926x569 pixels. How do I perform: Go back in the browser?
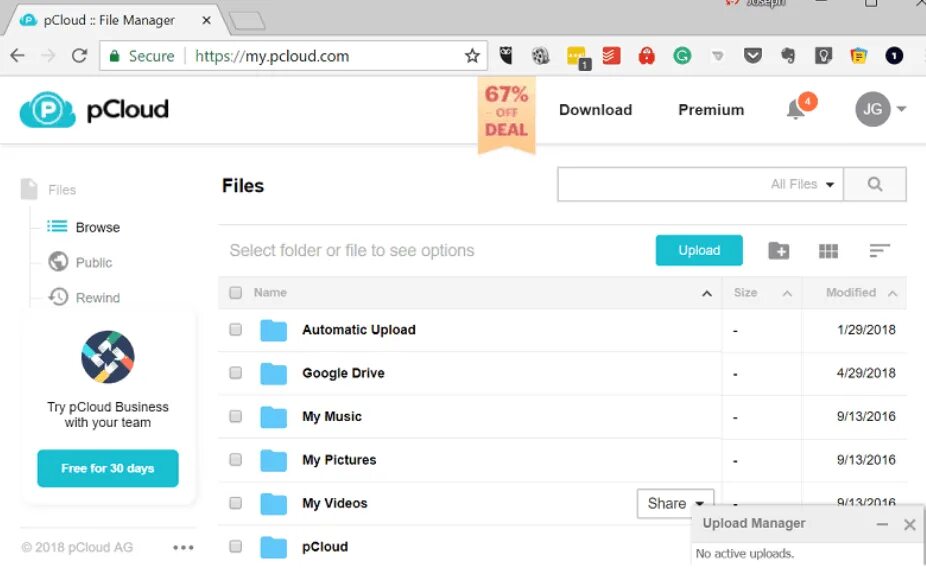tap(18, 56)
